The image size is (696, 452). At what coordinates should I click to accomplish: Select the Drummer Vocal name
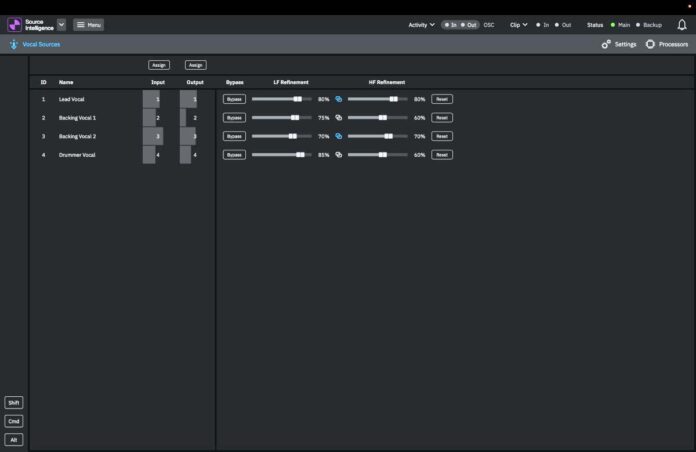pyautogui.click(x=77, y=155)
